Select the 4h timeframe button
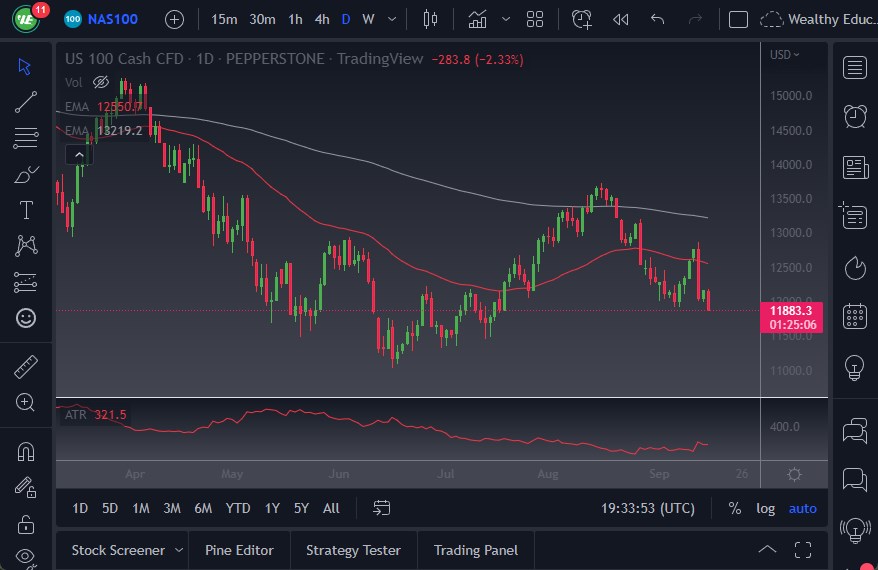 click(321, 19)
